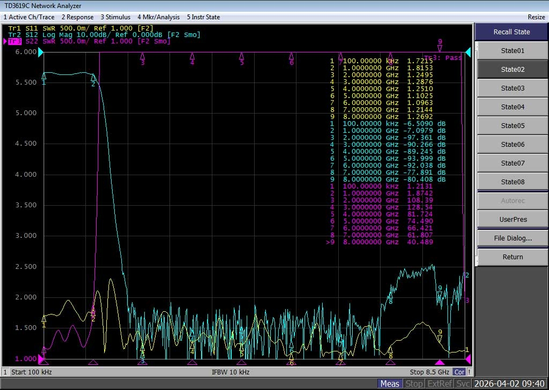
Task: Click the Recall State softkey header
Action: [512, 32]
